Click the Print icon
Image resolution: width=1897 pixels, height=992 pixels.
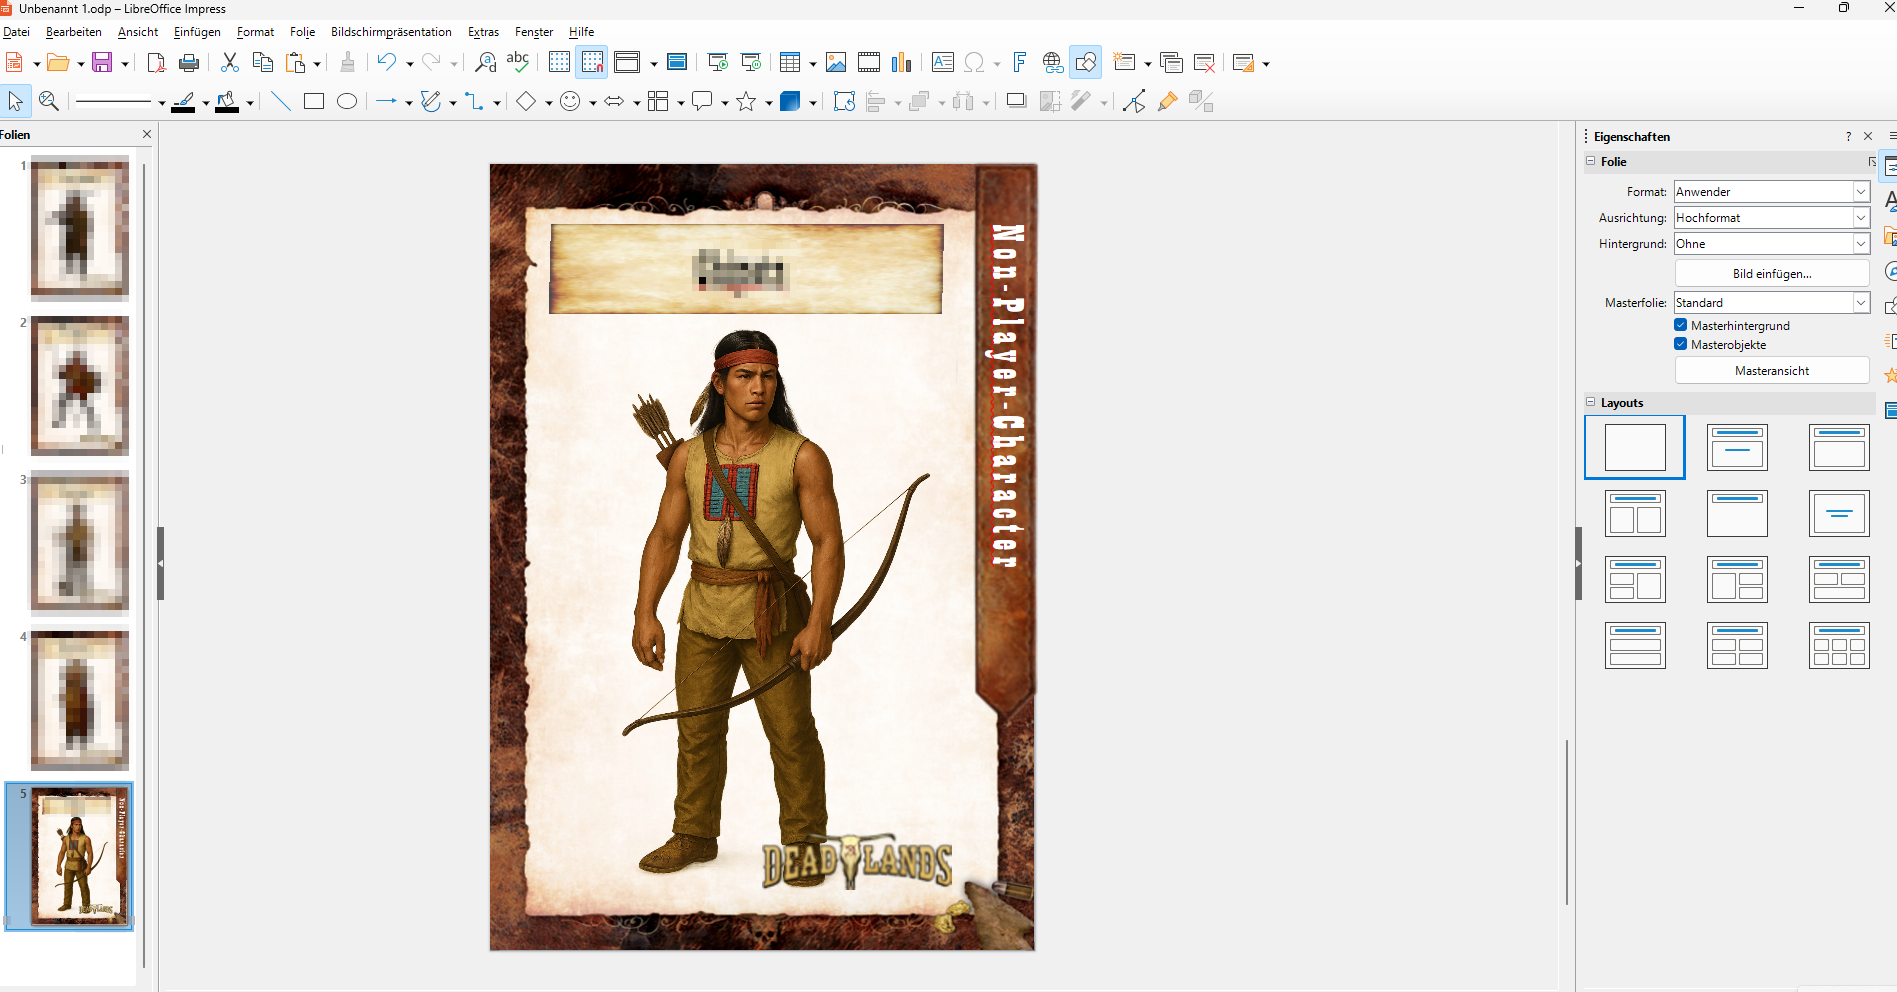[x=188, y=63]
